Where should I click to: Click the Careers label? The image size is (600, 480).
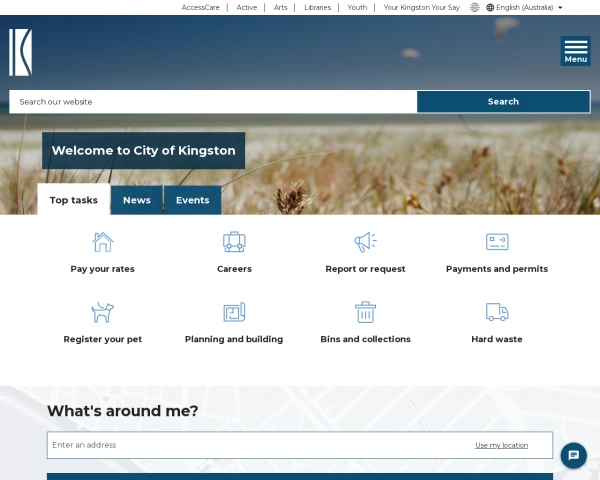coord(234,269)
